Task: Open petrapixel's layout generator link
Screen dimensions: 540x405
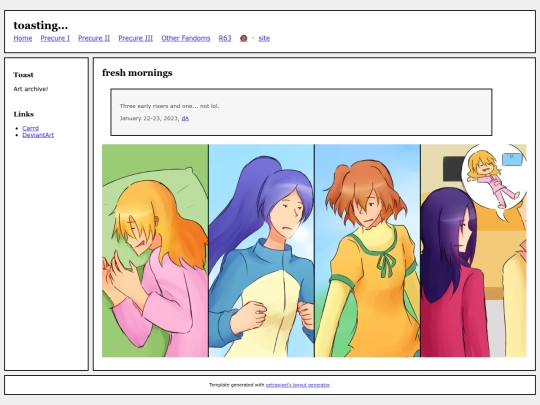Action: pyautogui.click(x=298, y=385)
